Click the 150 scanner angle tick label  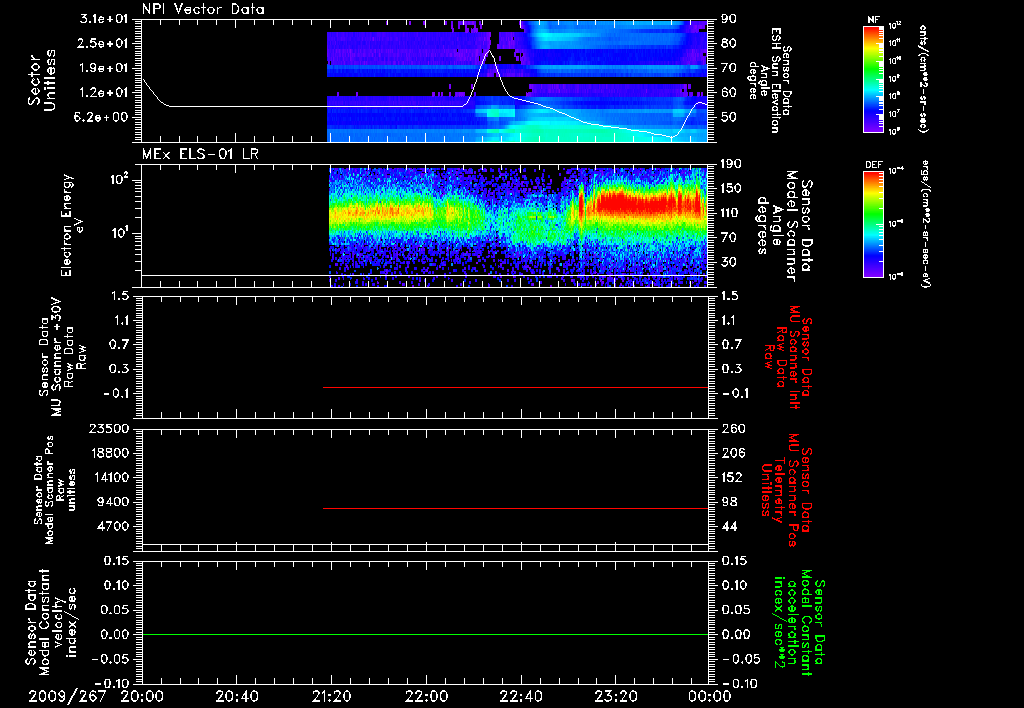(x=731, y=189)
